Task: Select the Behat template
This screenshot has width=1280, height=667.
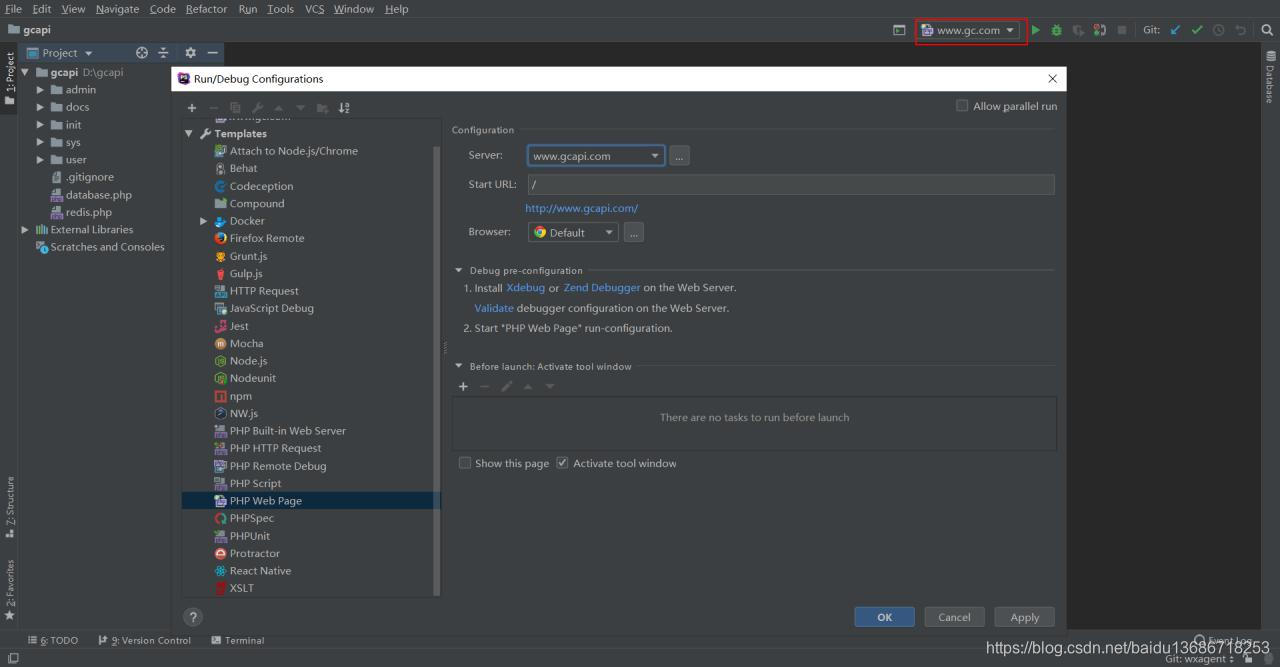Action: pos(243,168)
